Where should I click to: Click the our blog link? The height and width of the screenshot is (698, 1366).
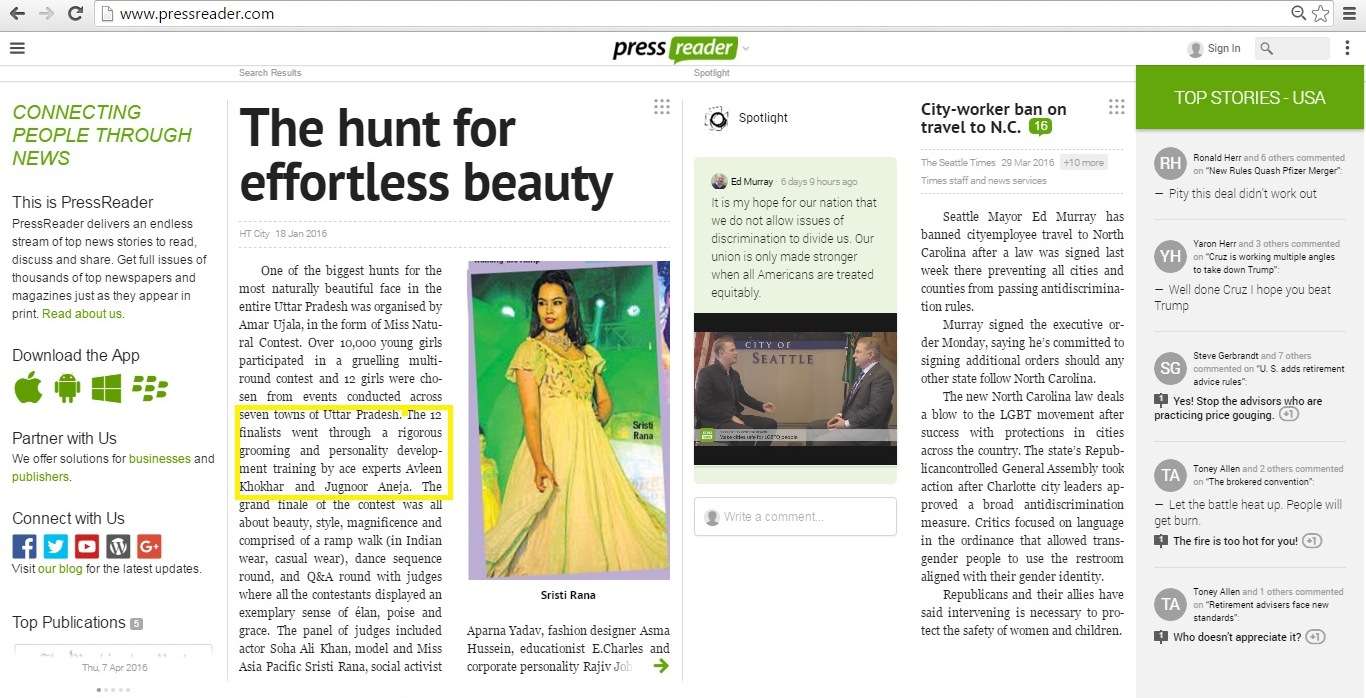point(60,569)
